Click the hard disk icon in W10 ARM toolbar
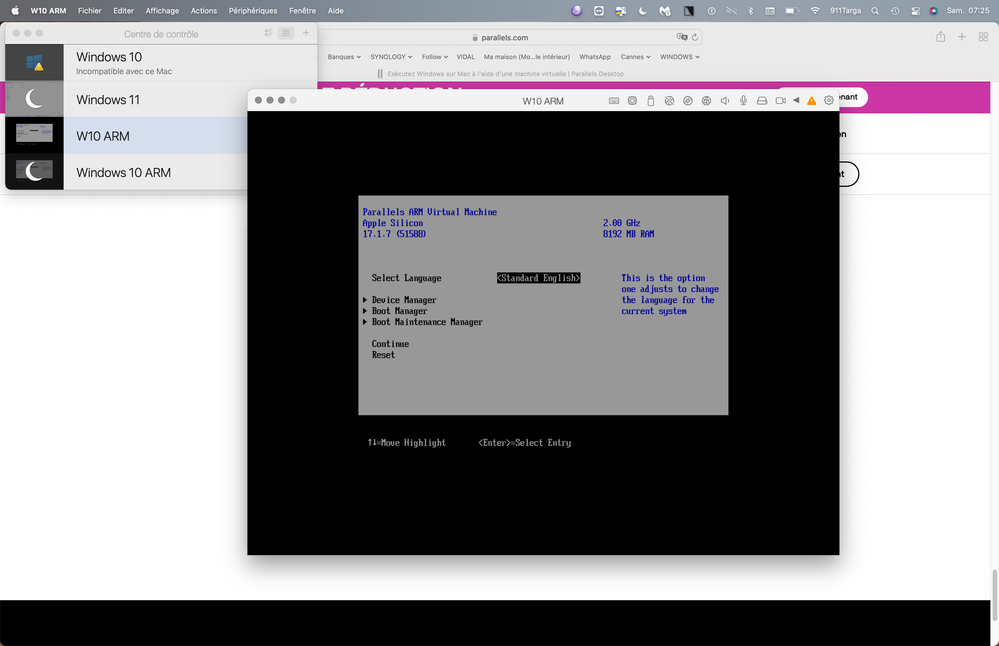Viewport: 999px width, 646px height. (x=761, y=101)
